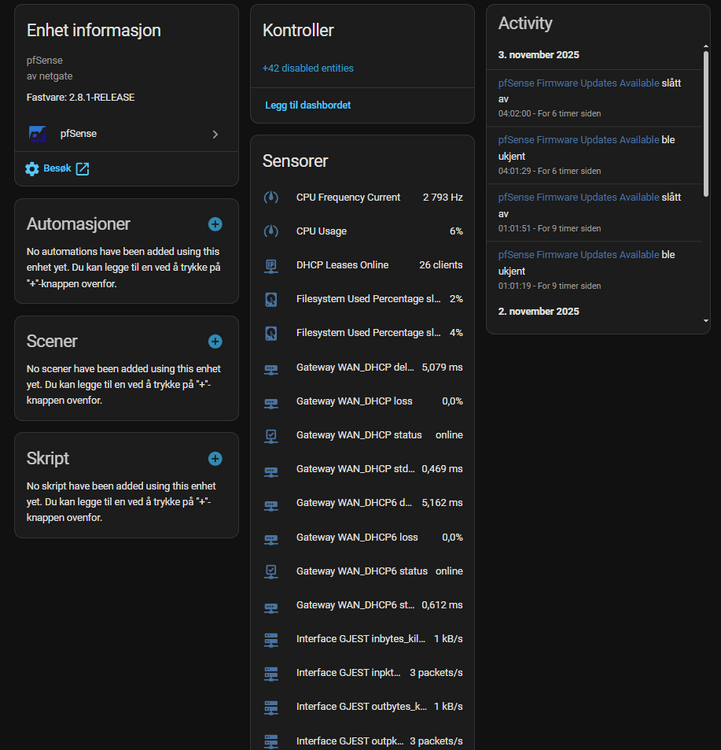Add a new scene with plus icon

click(x=215, y=341)
